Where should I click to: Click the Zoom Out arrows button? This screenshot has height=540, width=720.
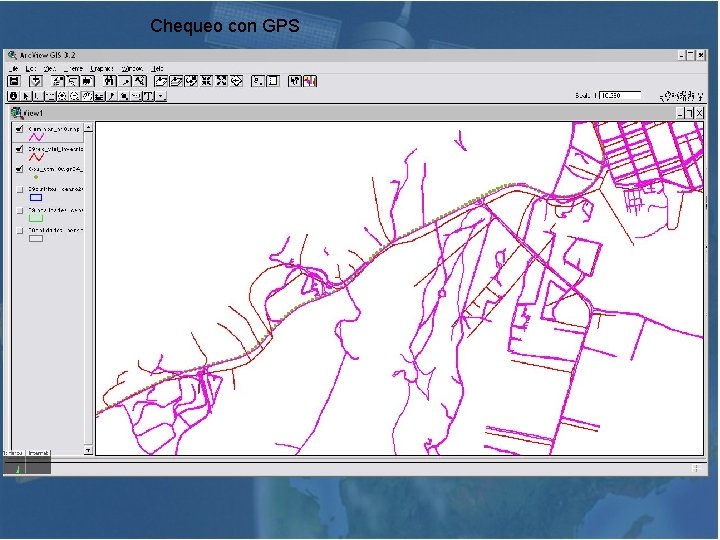[x=221, y=81]
